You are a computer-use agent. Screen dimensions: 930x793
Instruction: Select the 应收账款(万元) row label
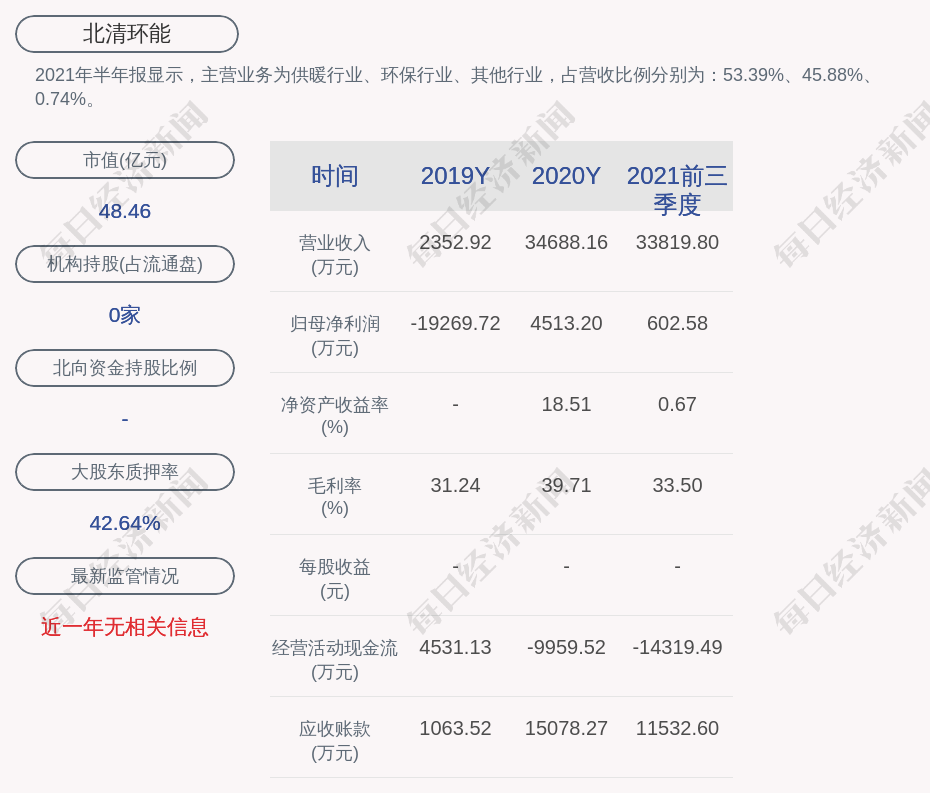coord(334,741)
